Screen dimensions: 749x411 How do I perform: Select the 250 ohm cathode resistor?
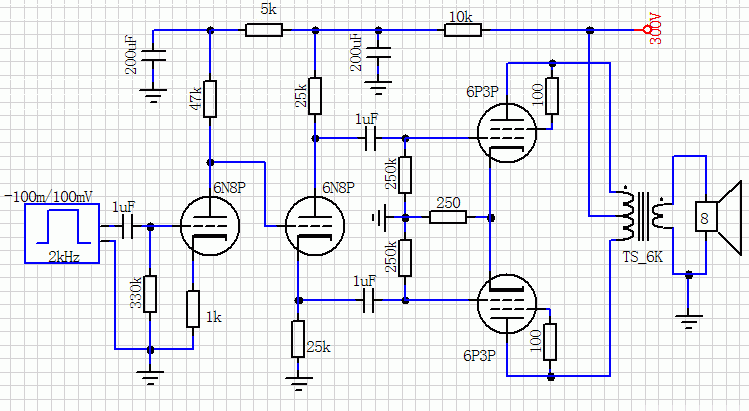click(x=447, y=216)
